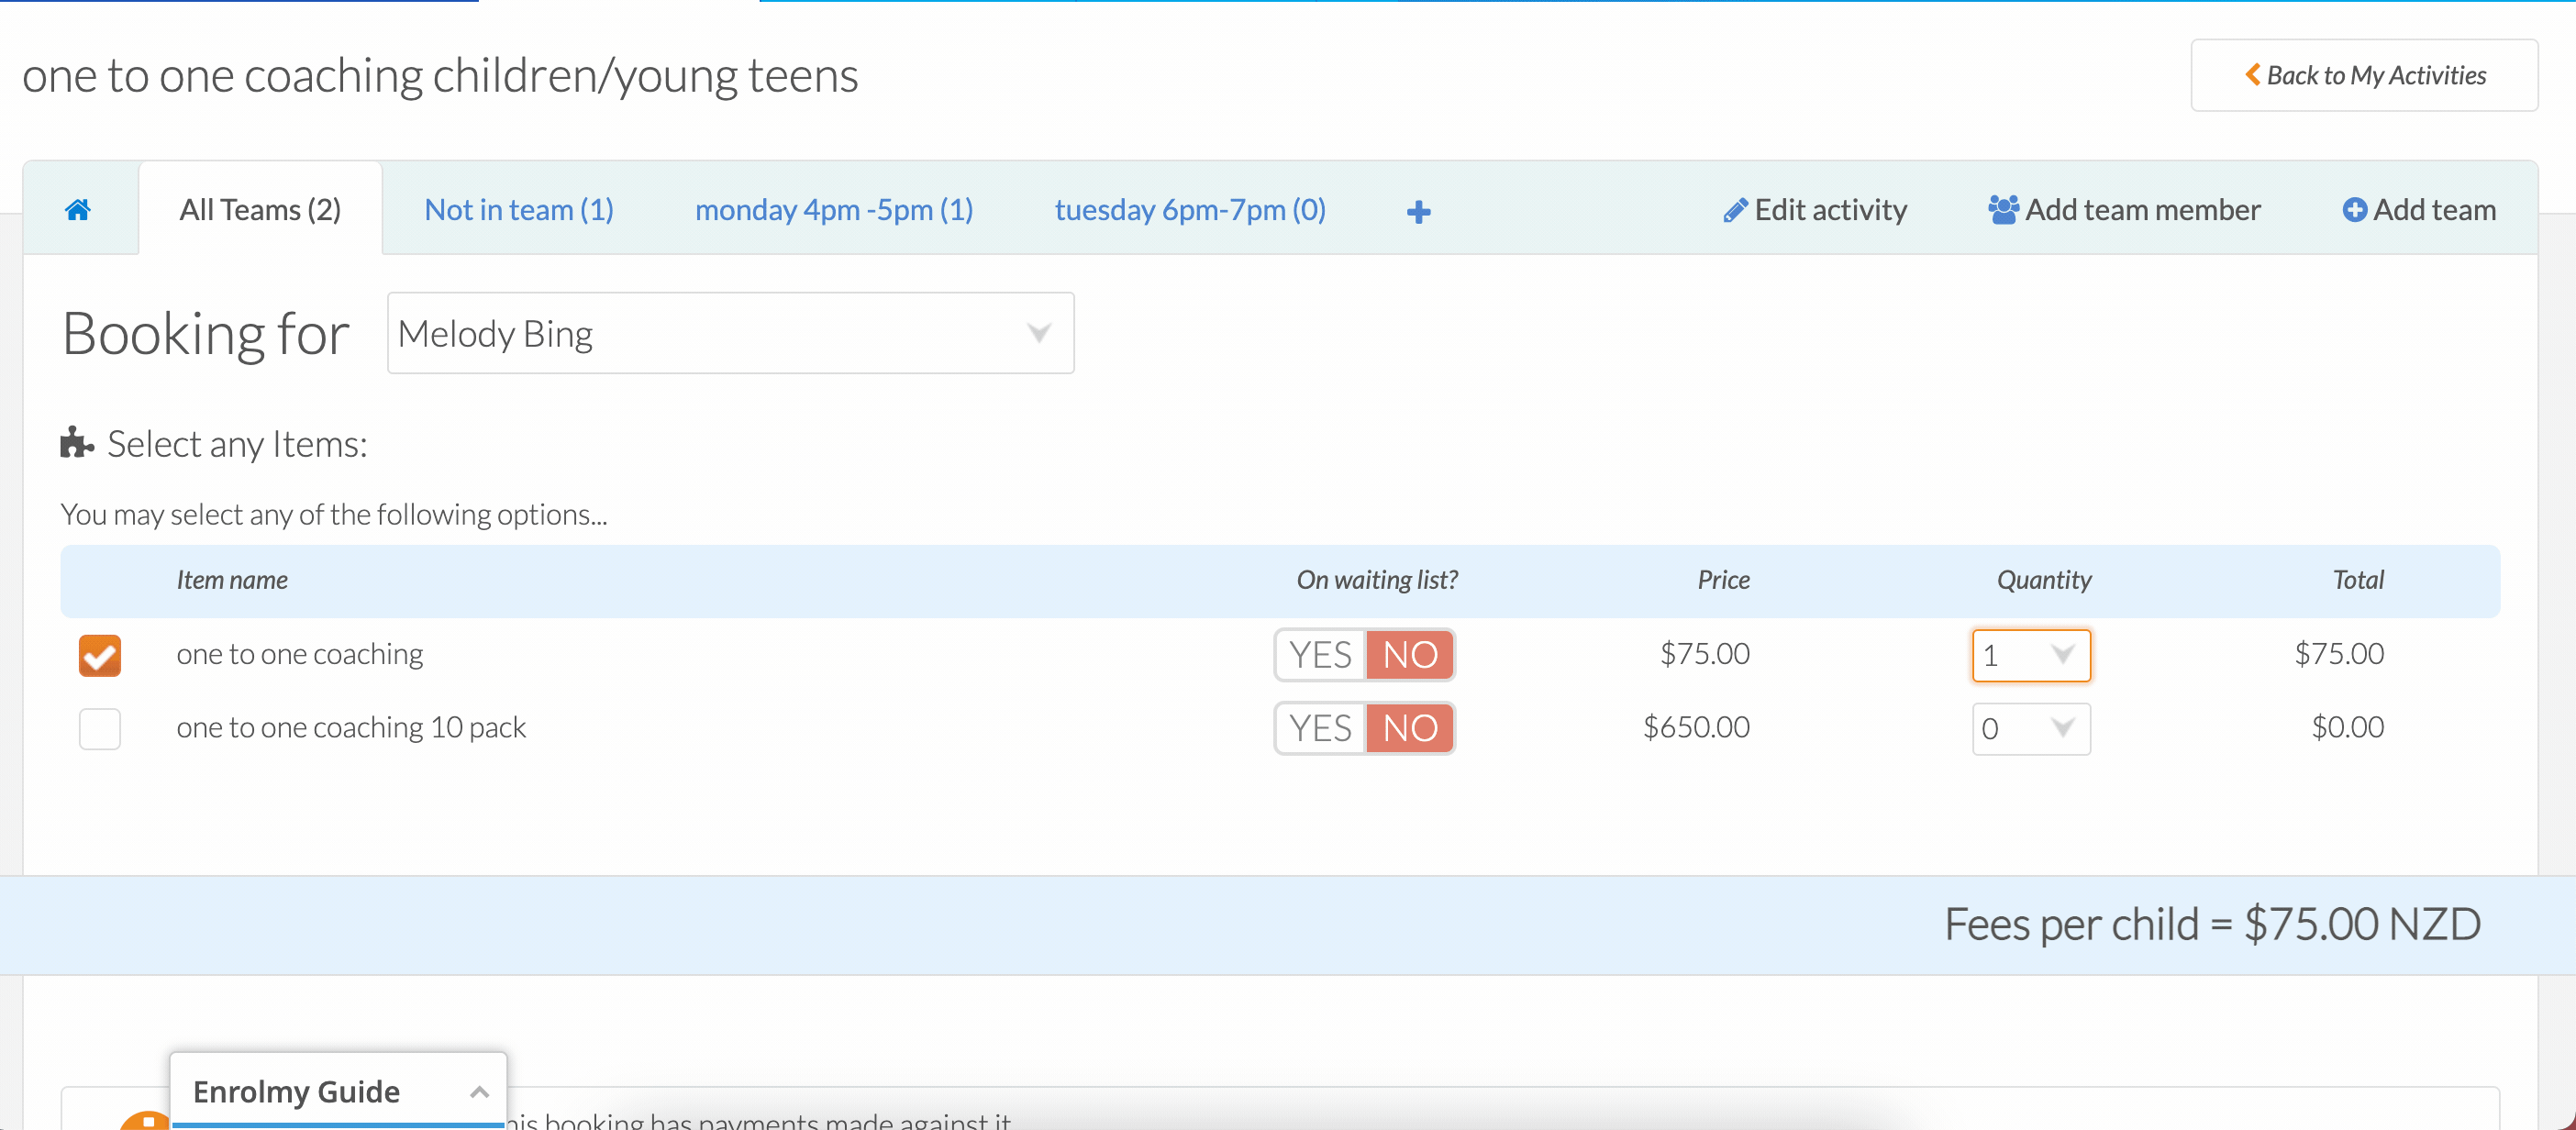Click the one to one coaching 10 pack name
The image size is (2576, 1130).
coord(351,727)
